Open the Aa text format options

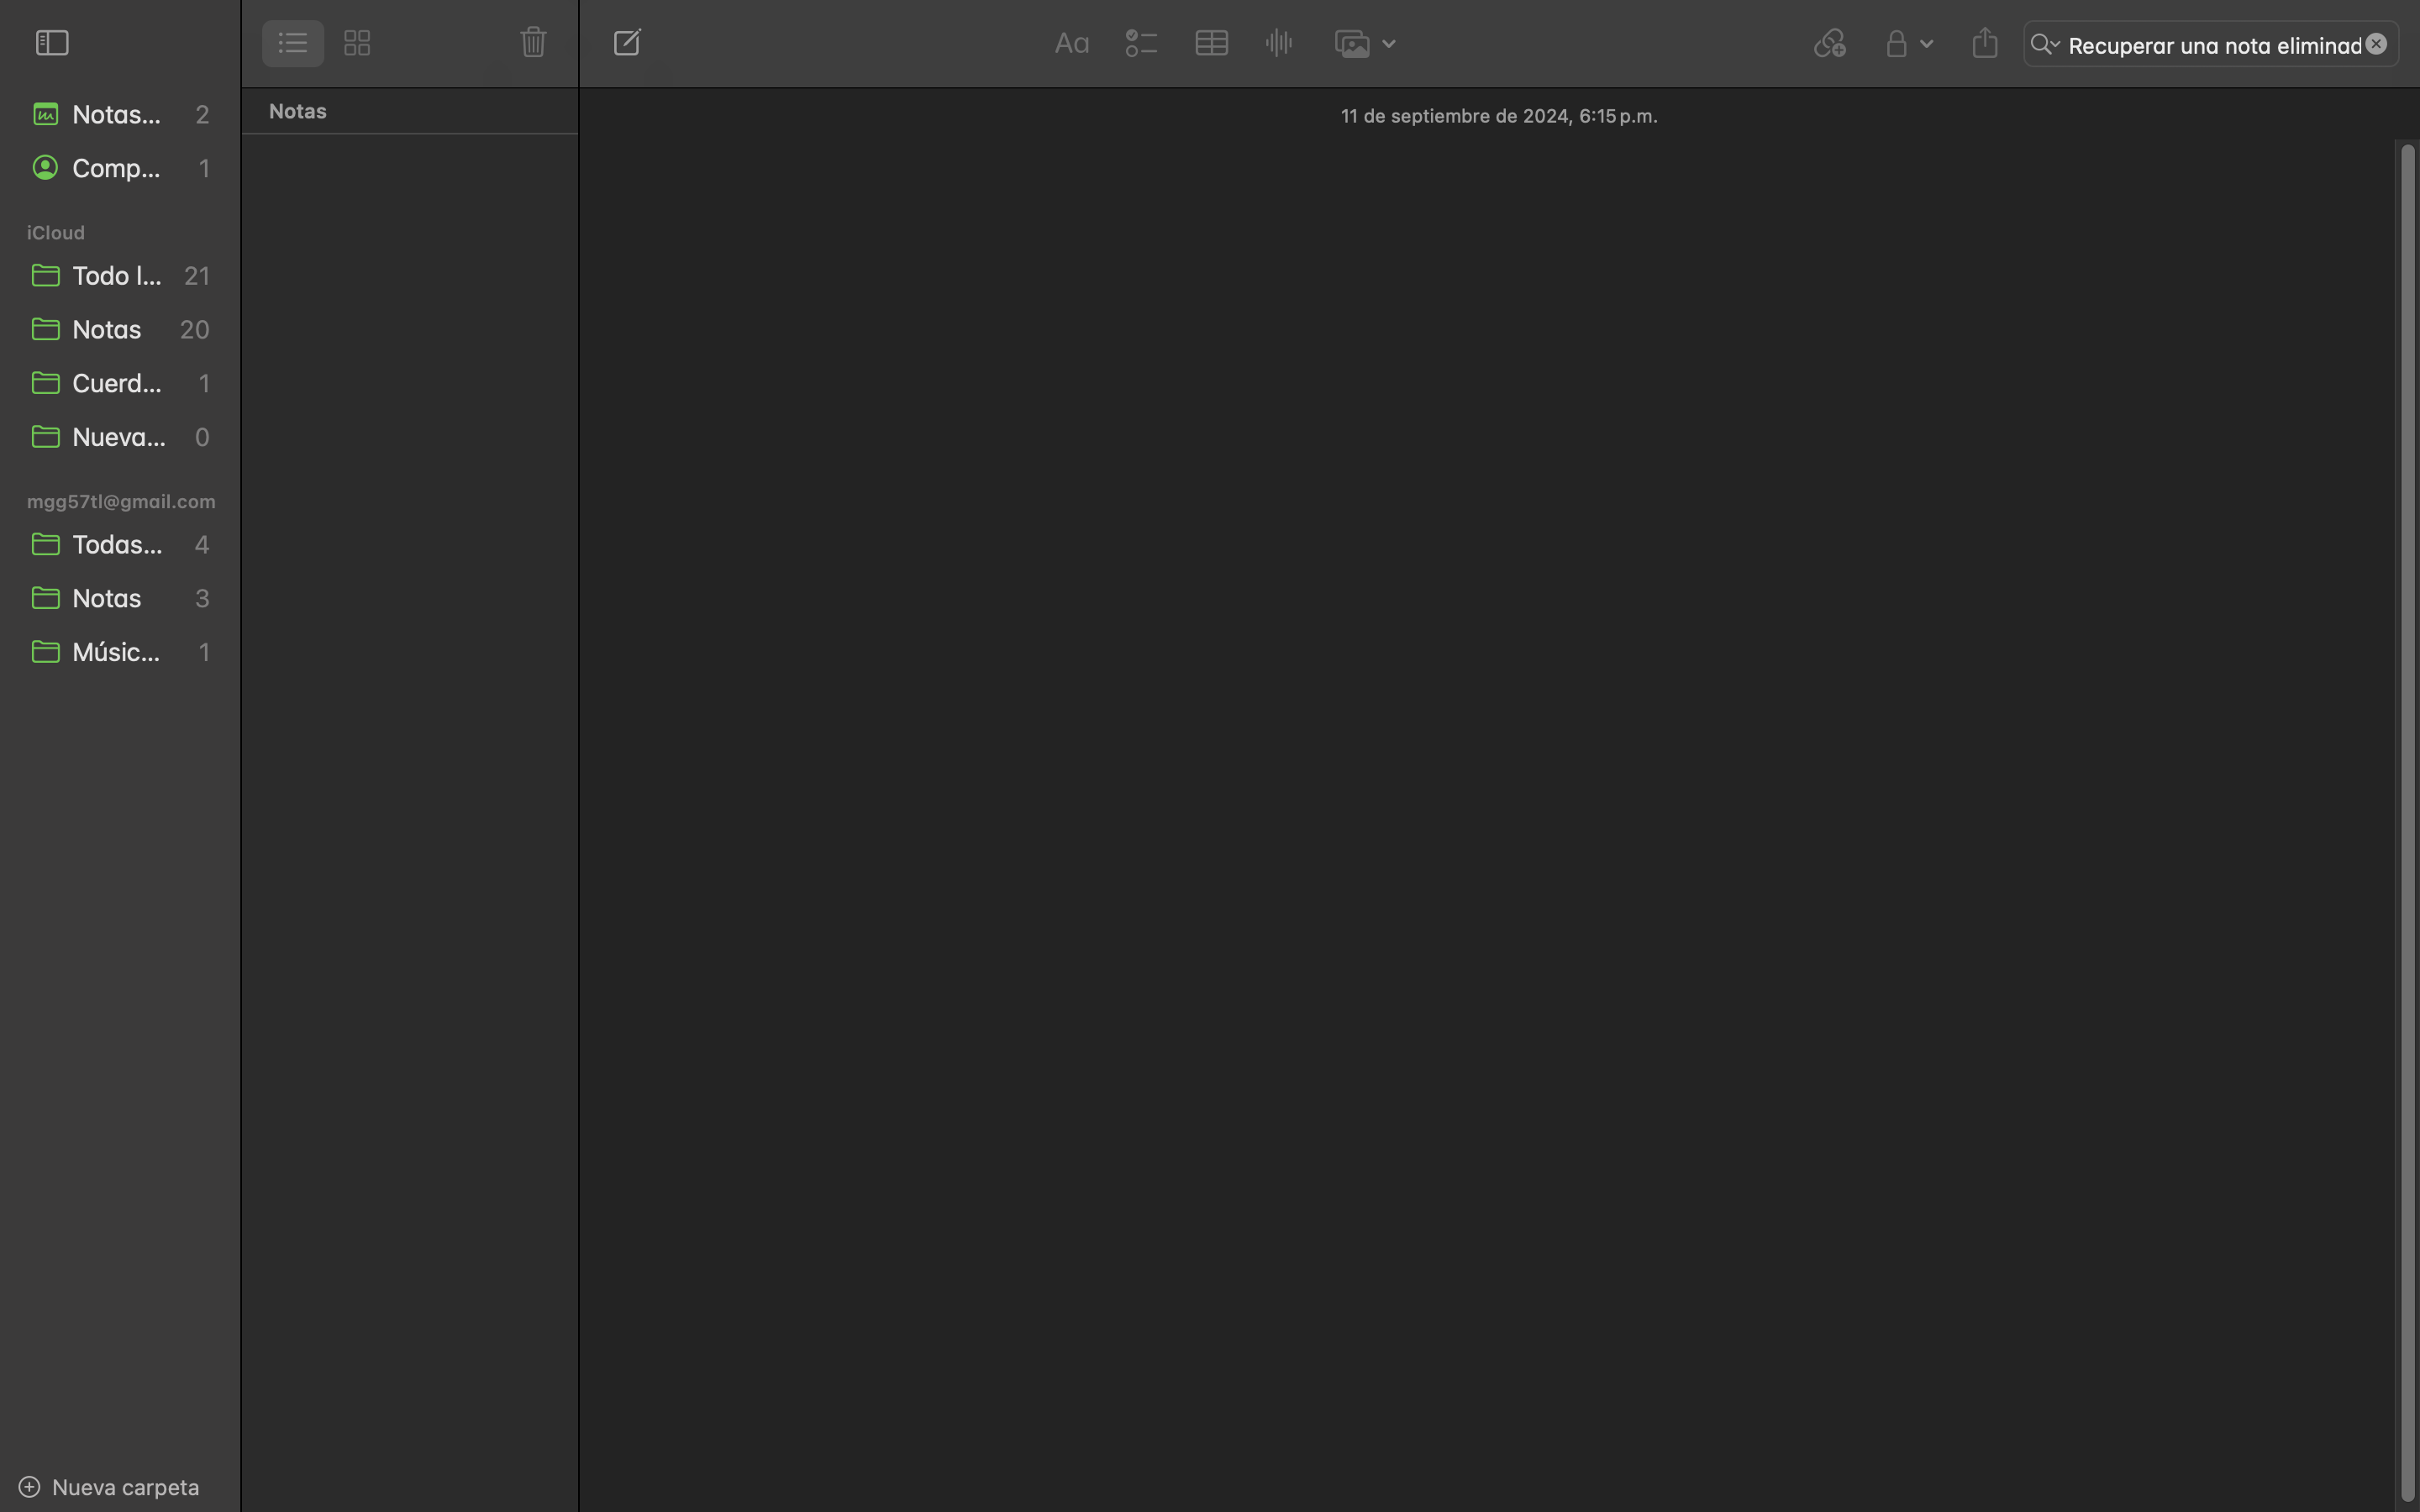click(1071, 44)
